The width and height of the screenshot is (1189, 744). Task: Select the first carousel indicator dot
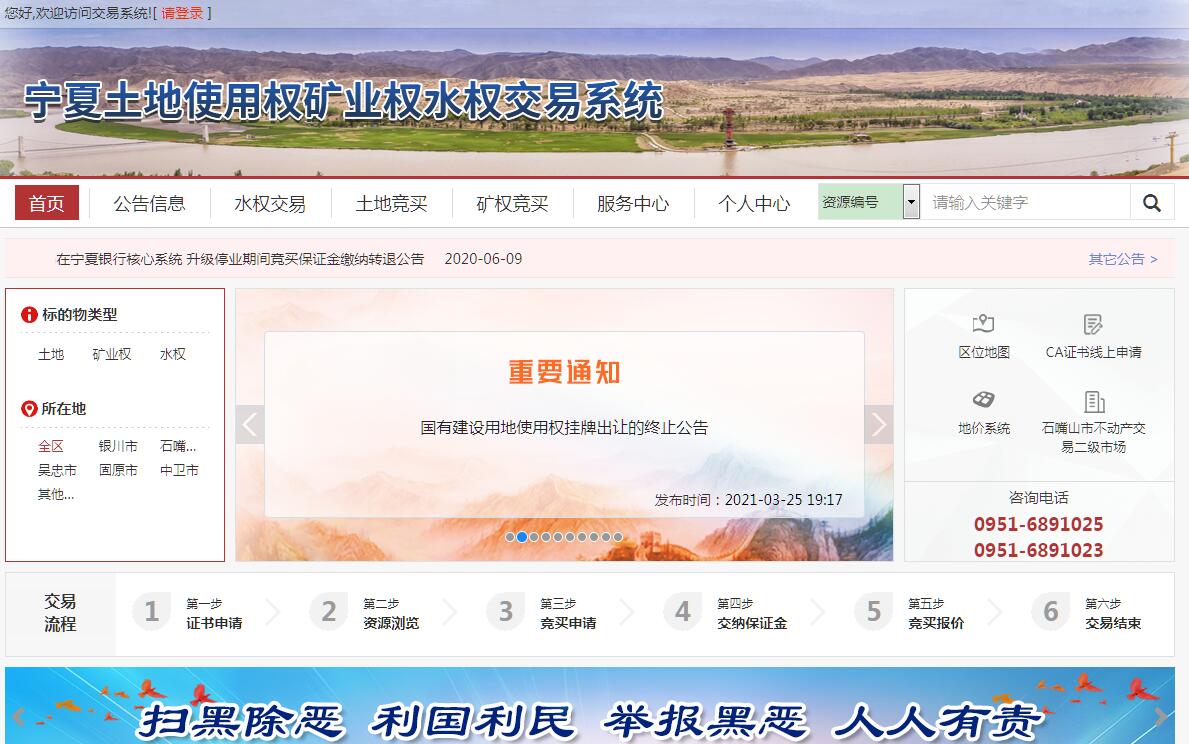pyautogui.click(x=510, y=537)
